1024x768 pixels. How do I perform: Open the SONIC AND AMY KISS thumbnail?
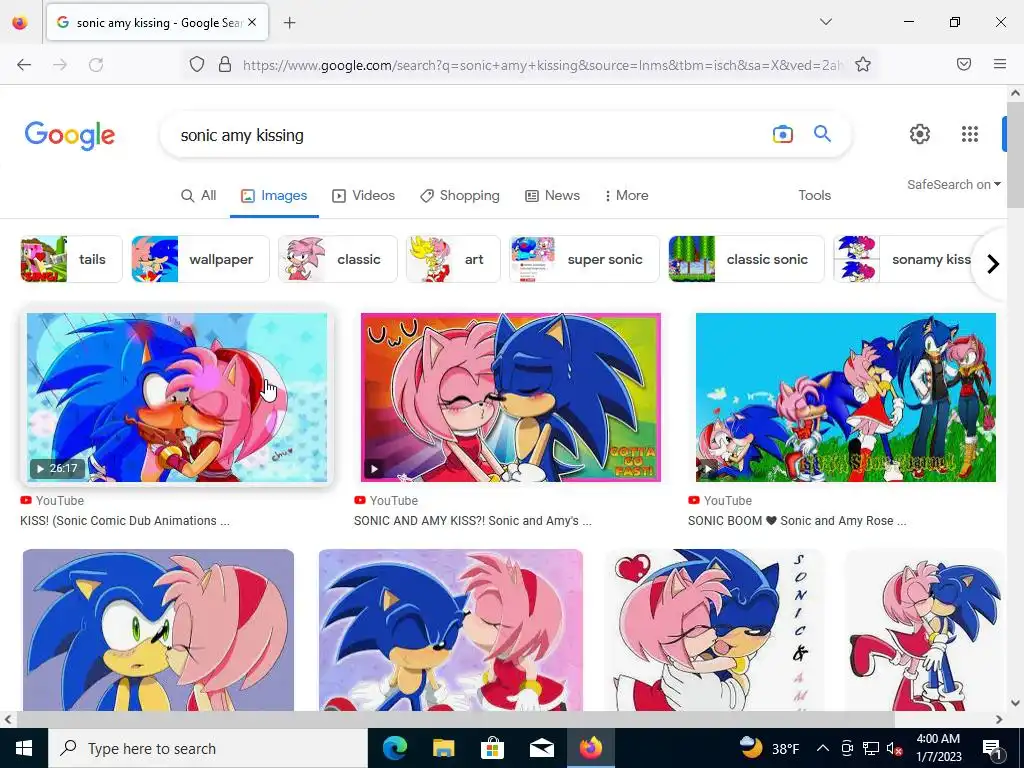[x=511, y=397]
